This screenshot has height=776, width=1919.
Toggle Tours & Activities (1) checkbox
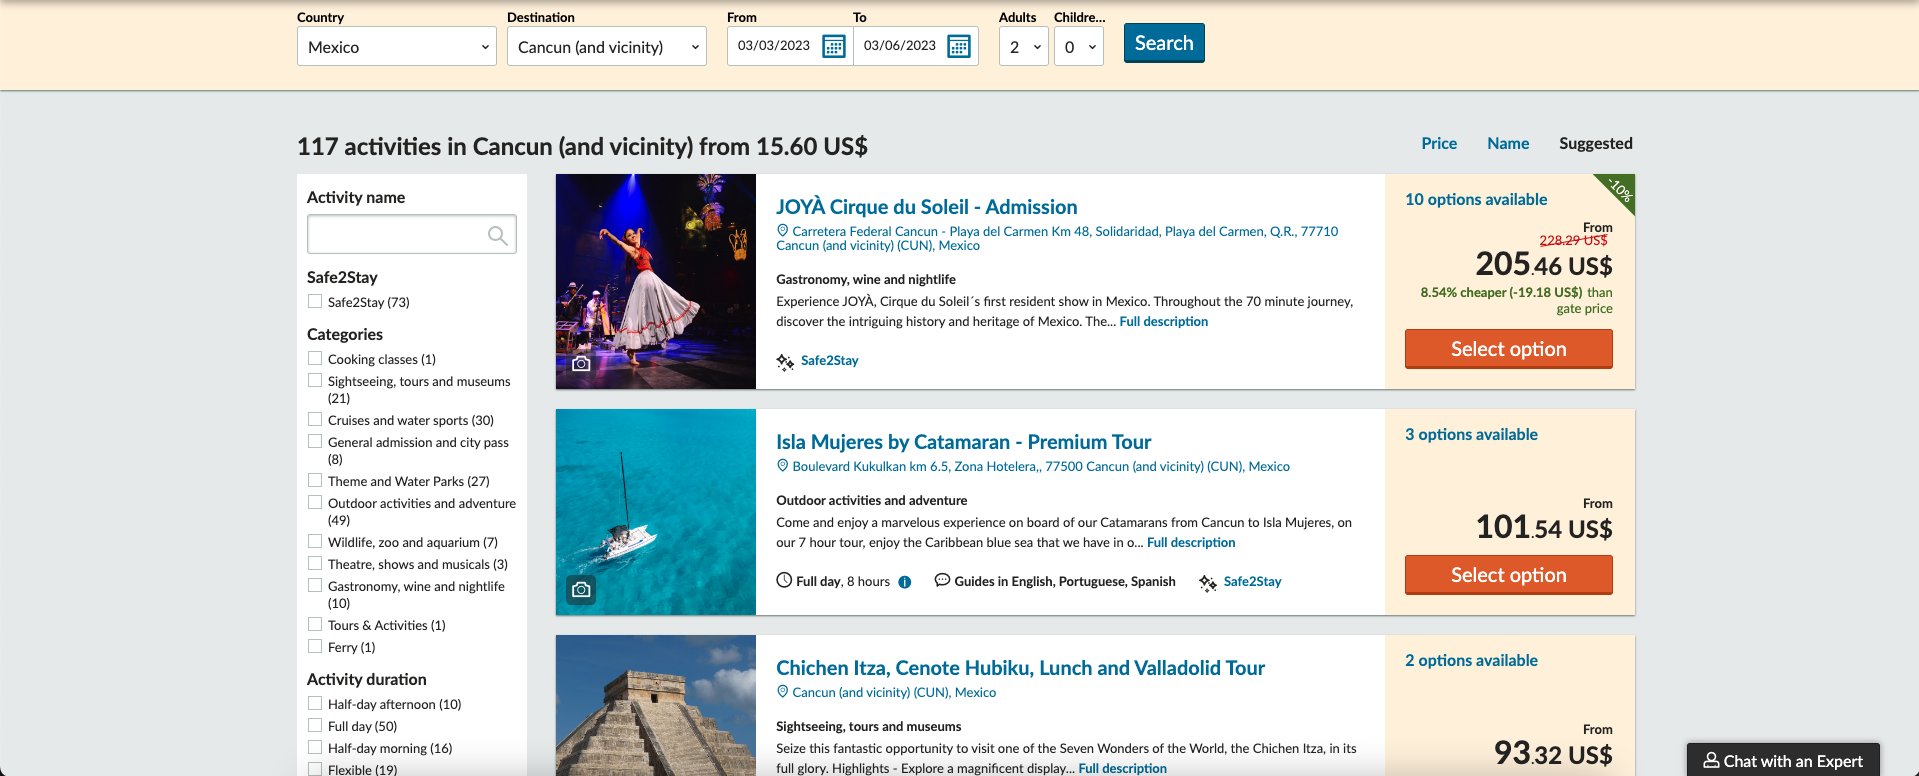point(315,624)
